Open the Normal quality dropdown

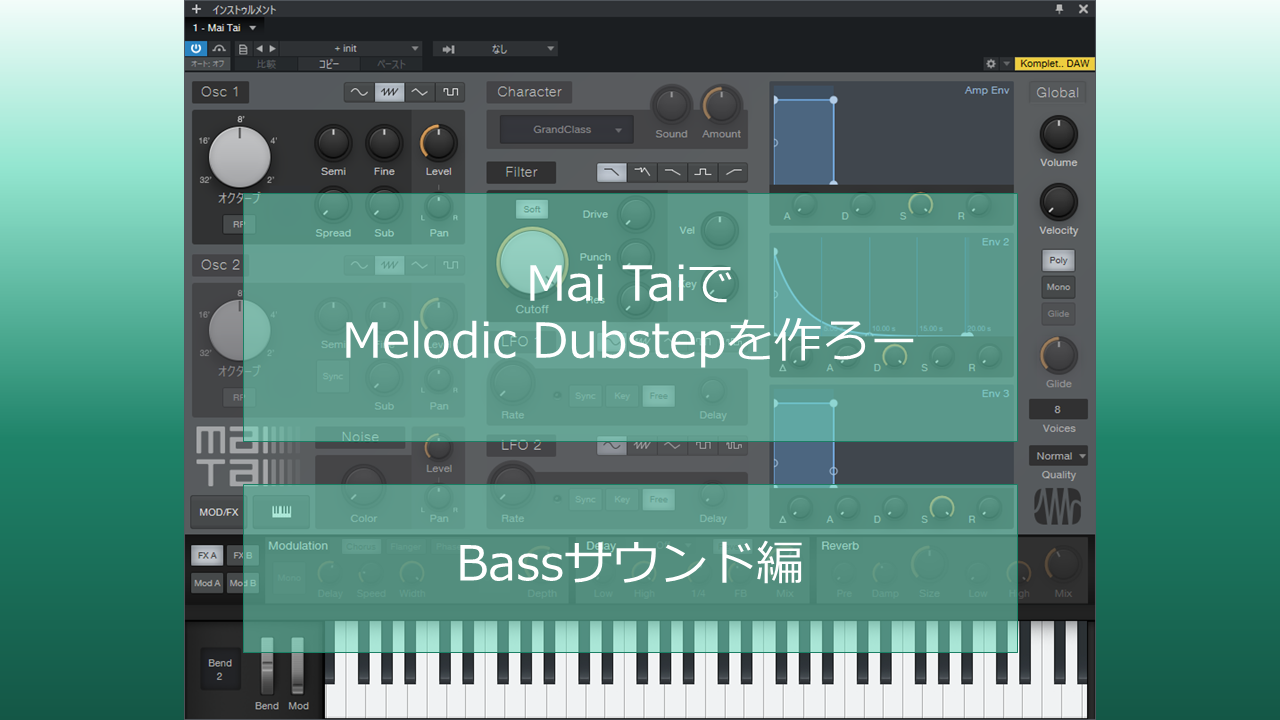(1057, 455)
